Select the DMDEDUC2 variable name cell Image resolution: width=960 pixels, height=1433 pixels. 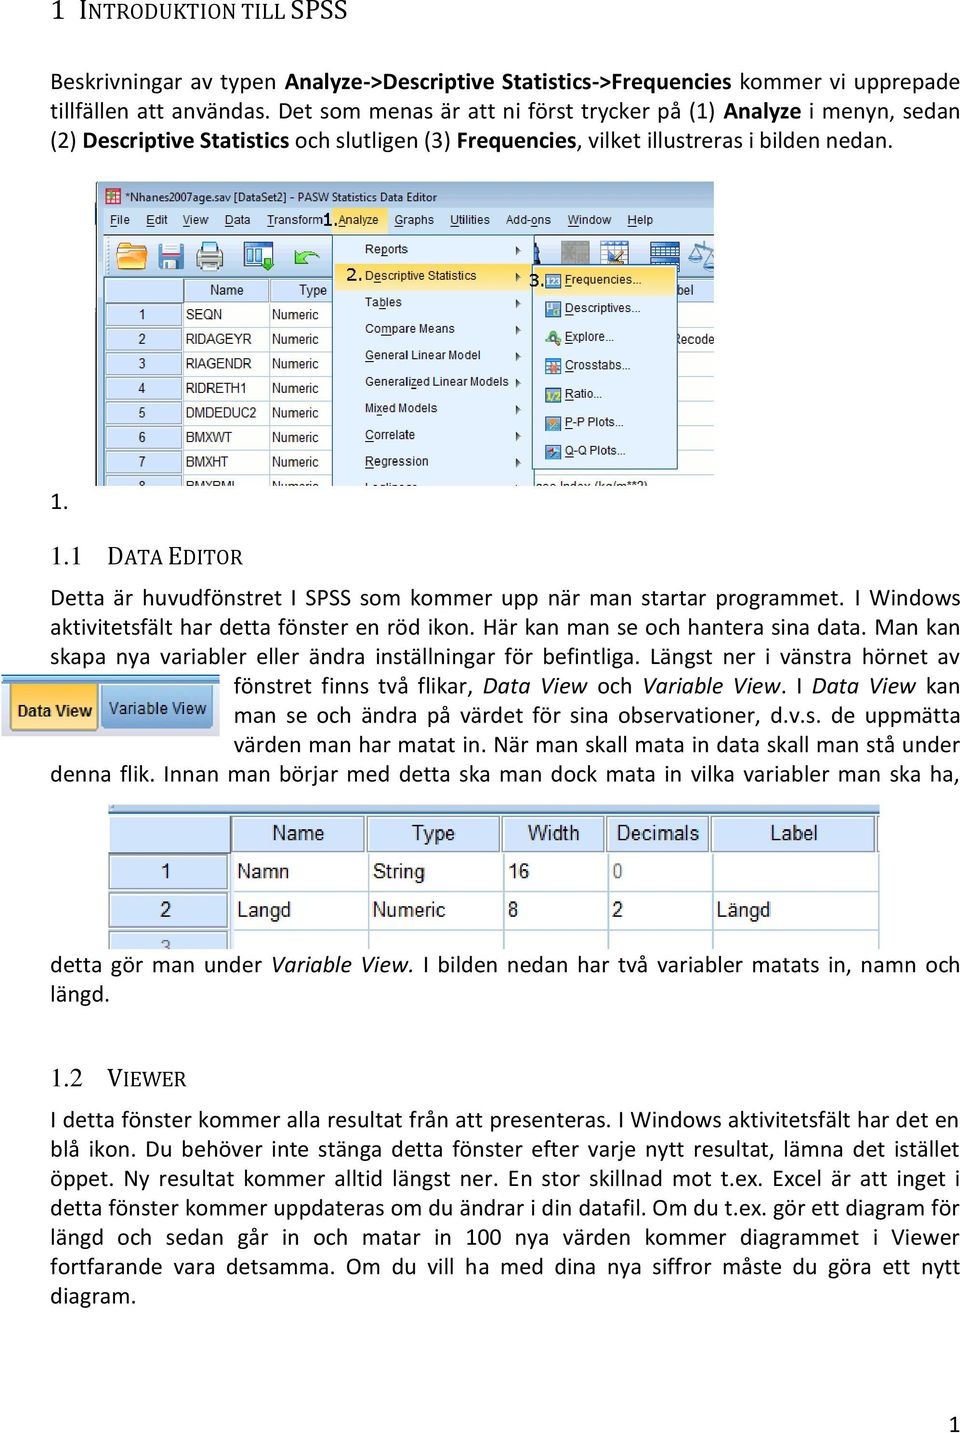227,412
